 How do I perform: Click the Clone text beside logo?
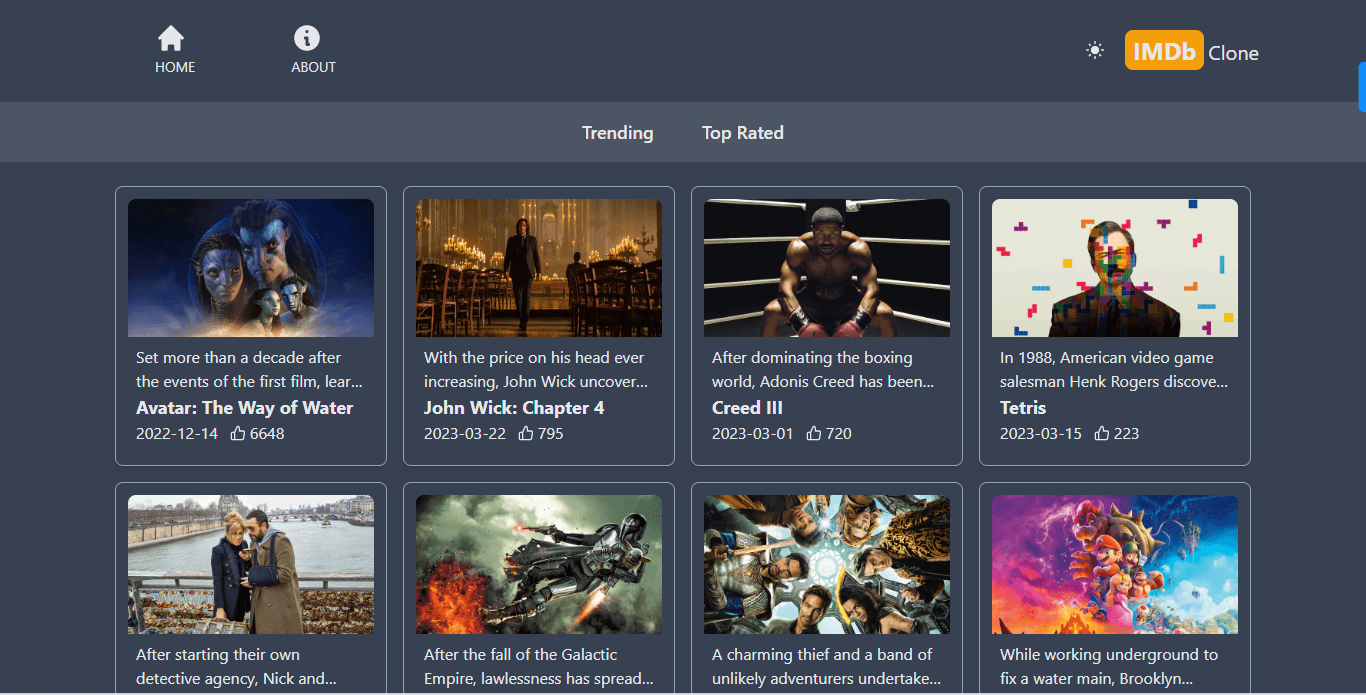tap(1234, 54)
